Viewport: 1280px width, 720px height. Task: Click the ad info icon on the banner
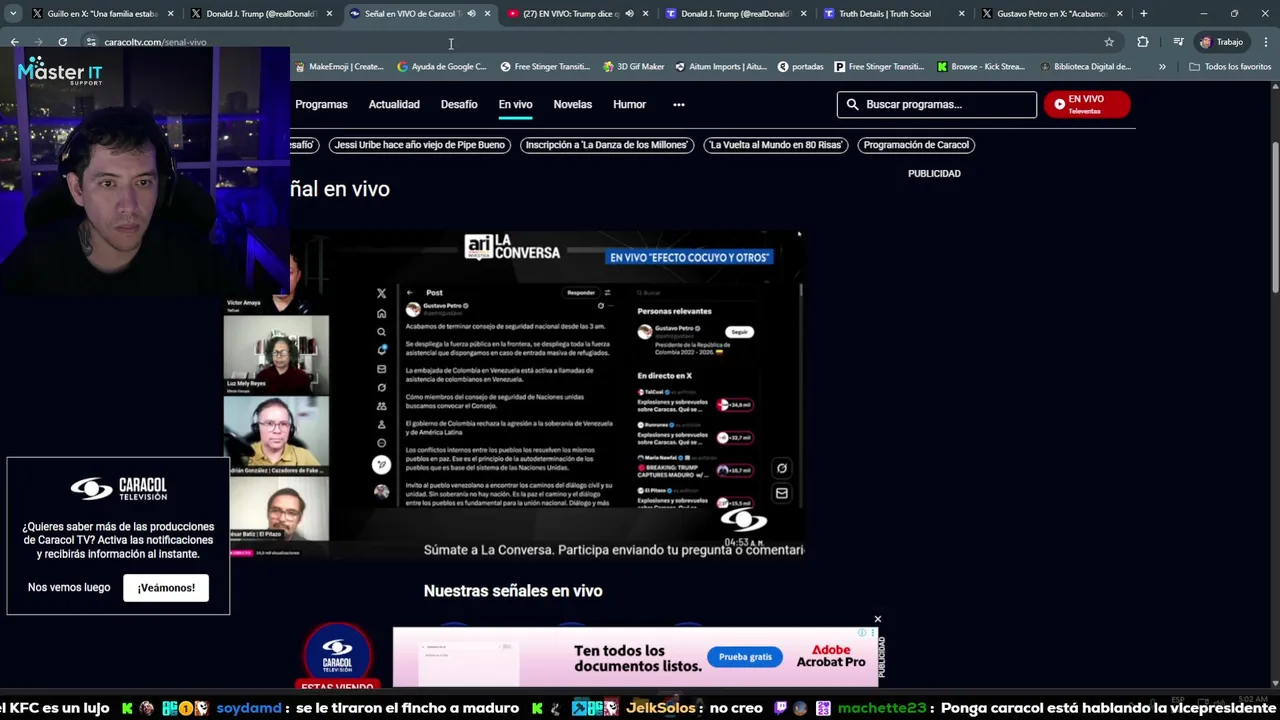[863, 633]
